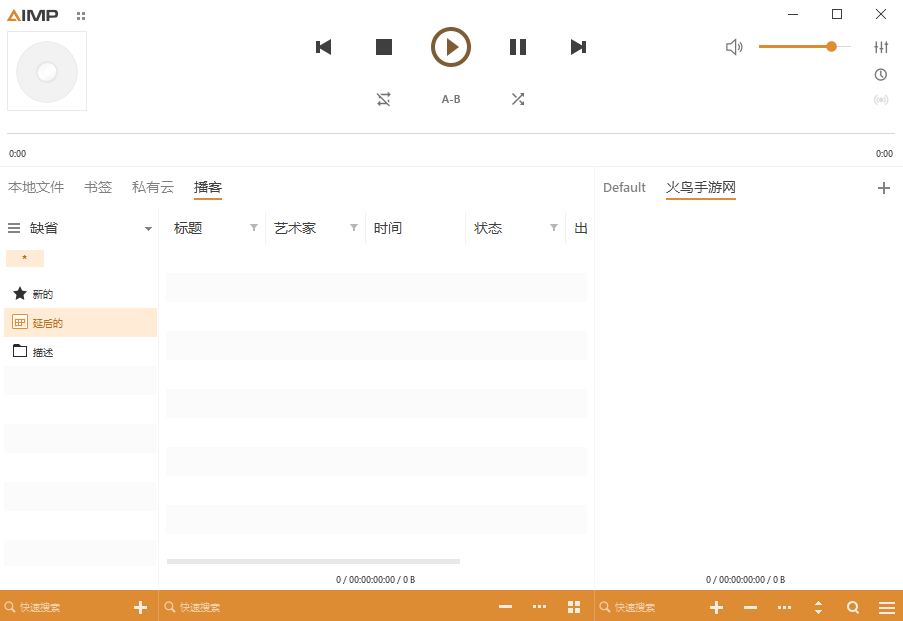Image resolution: width=903 pixels, height=621 pixels.
Task: Open the main menu dots beside AIMP logo
Action: pyautogui.click(x=81, y=16)
